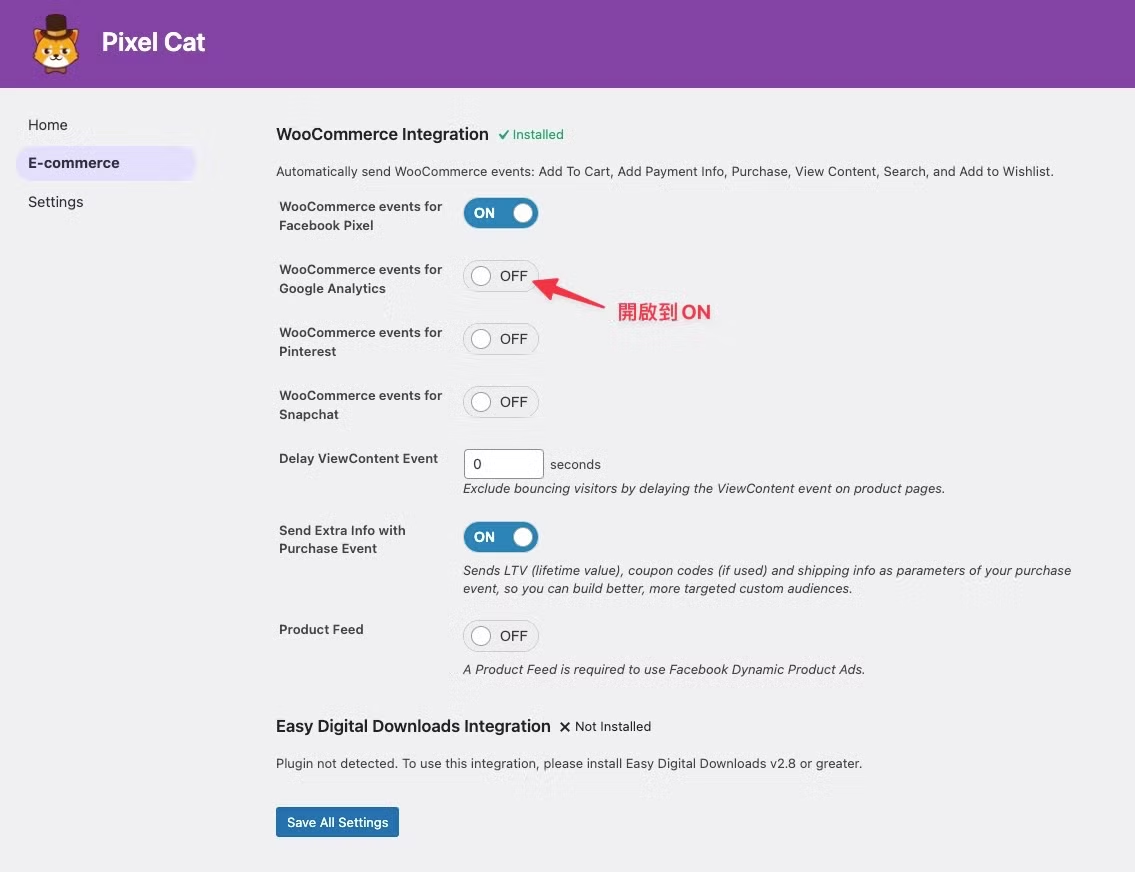This screenshot has height=872, width=1135.
Task: Focus the Delay ViewContent Event seconds field
Action: click(504, 464)
